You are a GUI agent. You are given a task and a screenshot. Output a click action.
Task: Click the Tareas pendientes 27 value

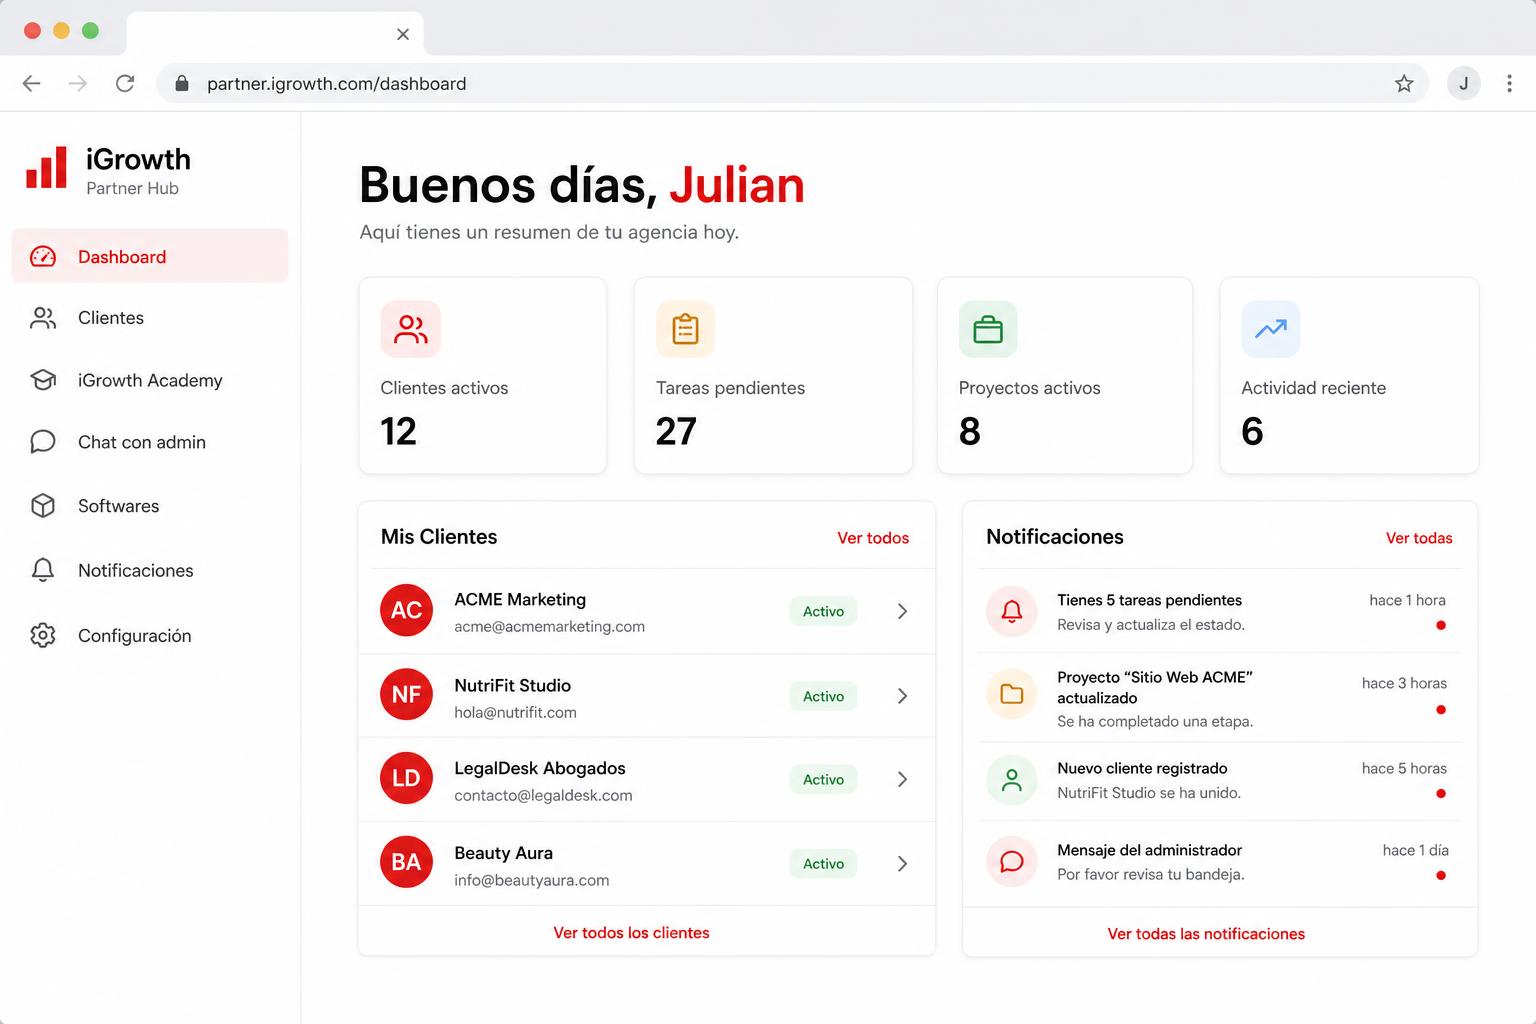click(676, 431)
